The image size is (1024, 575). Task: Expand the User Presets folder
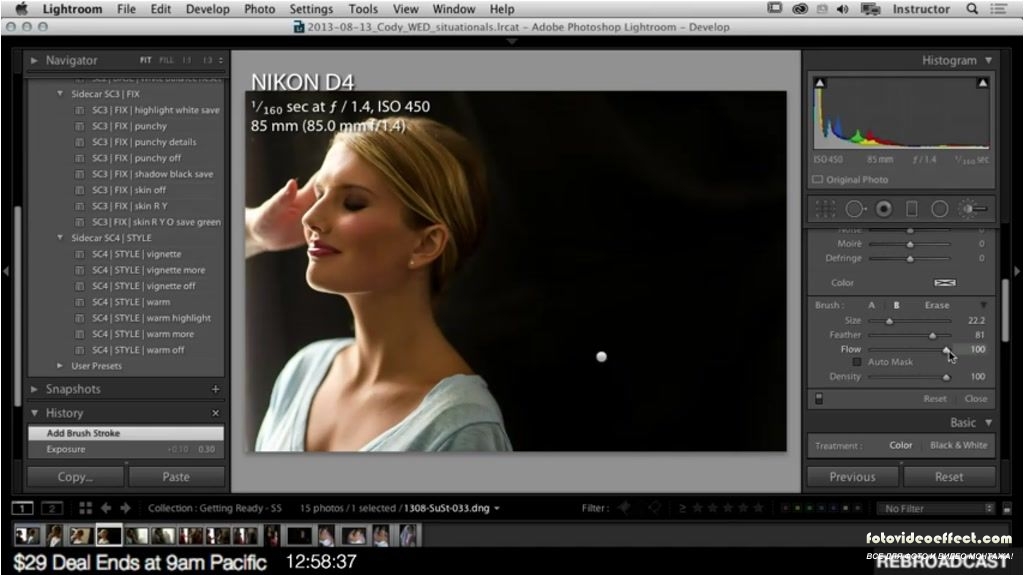60,366
